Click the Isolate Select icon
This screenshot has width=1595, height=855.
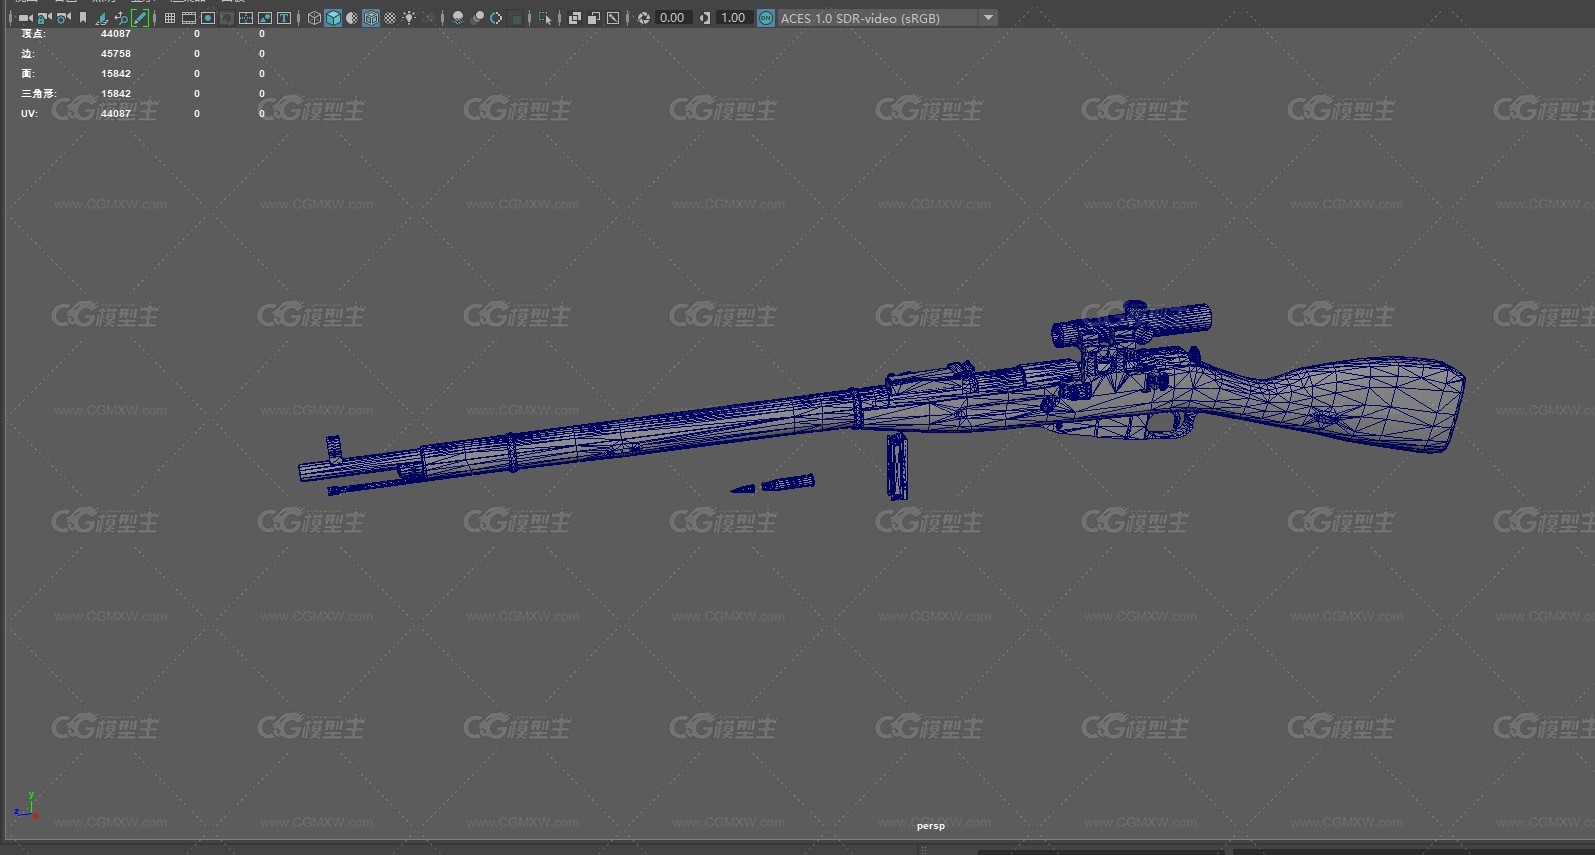544,18
